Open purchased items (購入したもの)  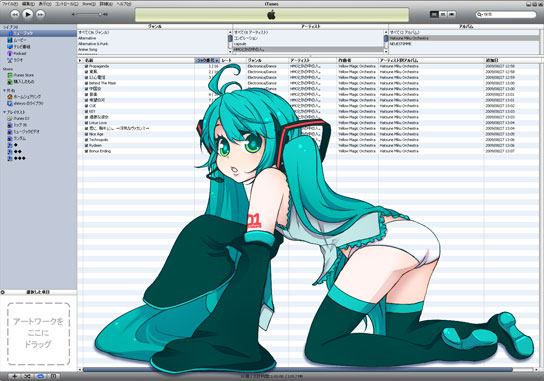tap(38, 82)
